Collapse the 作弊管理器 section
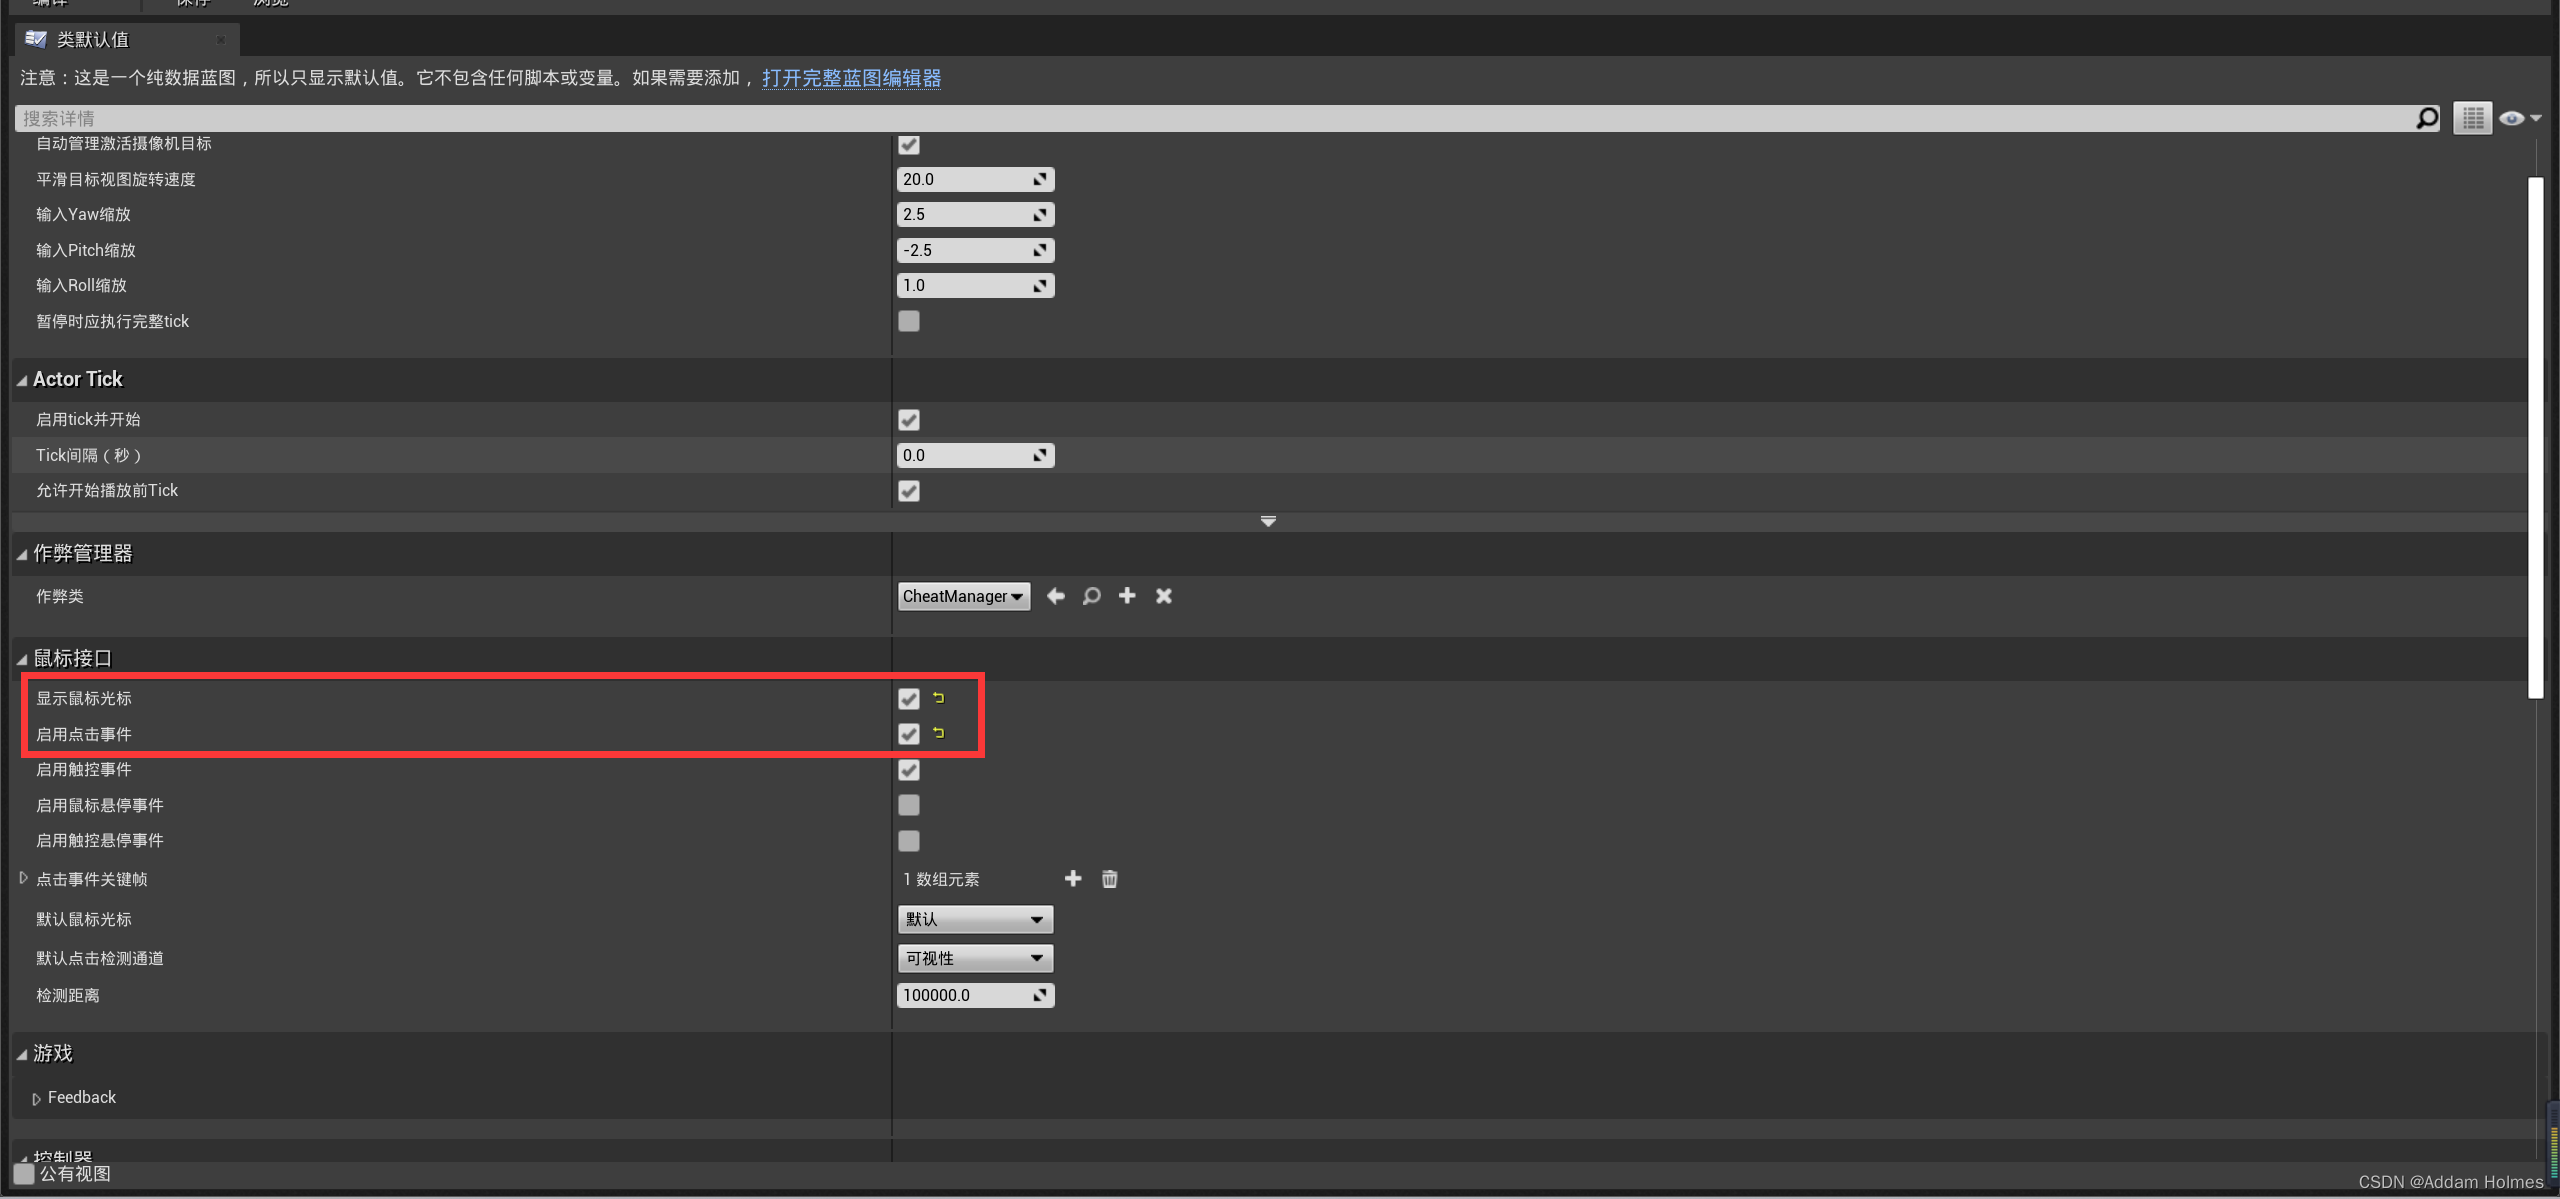The height and width of the screenshot is (1199, 2560). (x=22, y=555)
